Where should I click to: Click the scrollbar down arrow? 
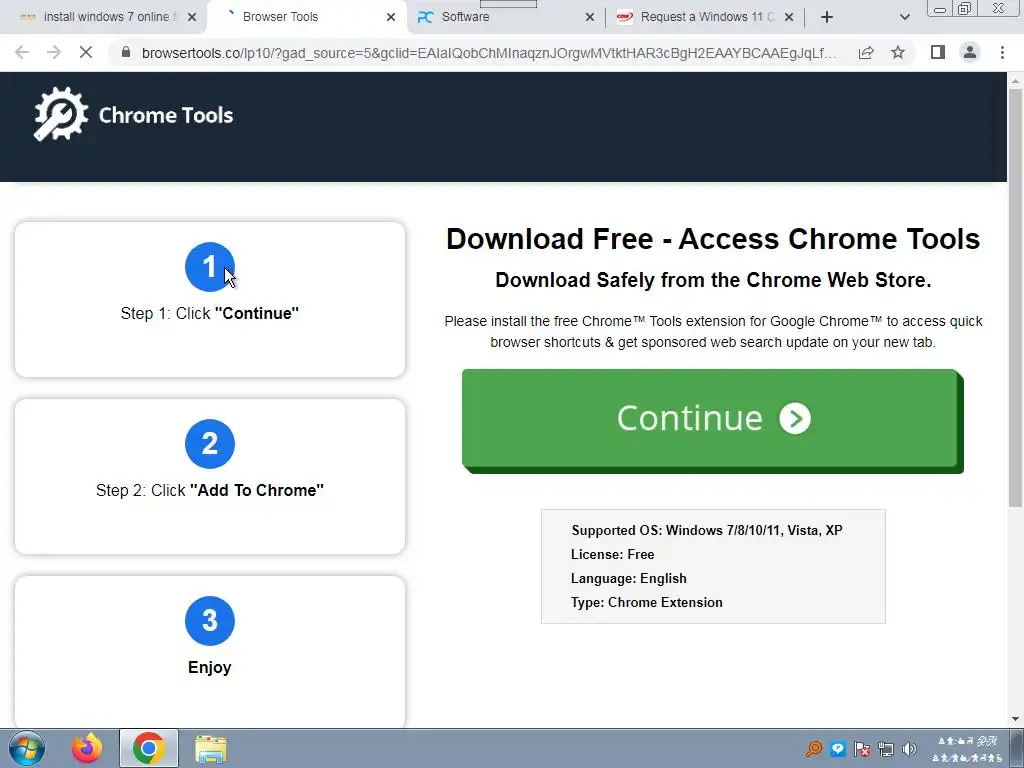(1015, 719)
